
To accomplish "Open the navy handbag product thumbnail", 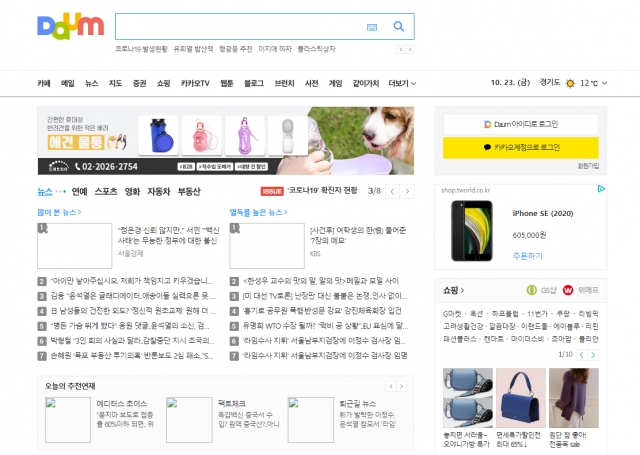I will click(x=521, y=398).
